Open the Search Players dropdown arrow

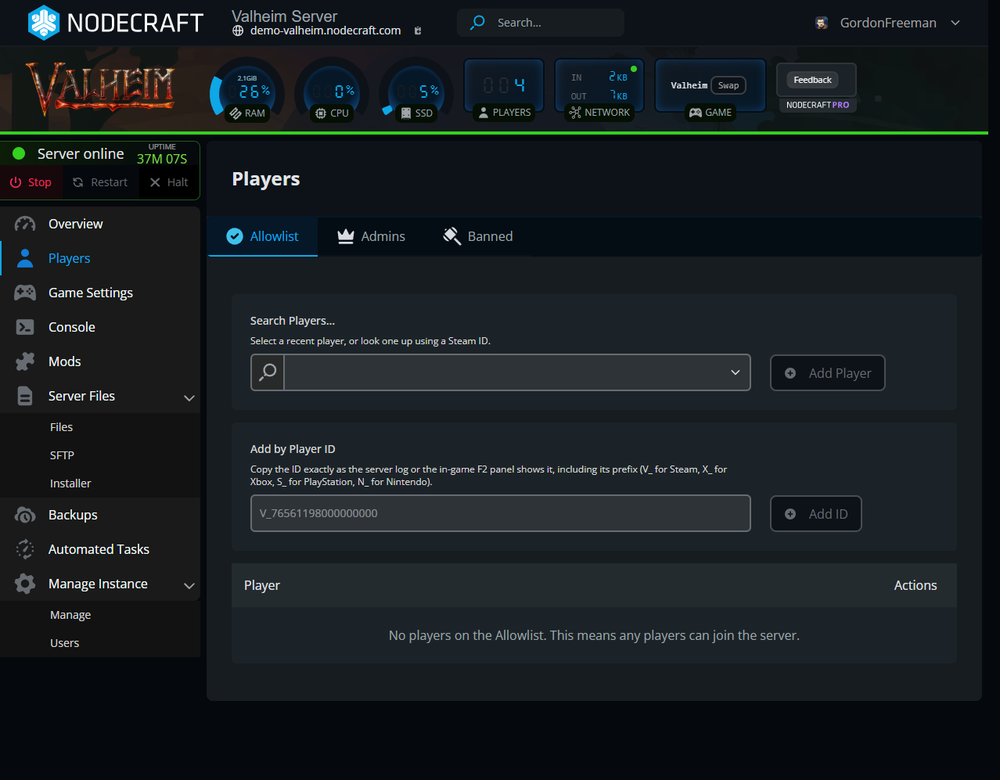pos(735,372)
